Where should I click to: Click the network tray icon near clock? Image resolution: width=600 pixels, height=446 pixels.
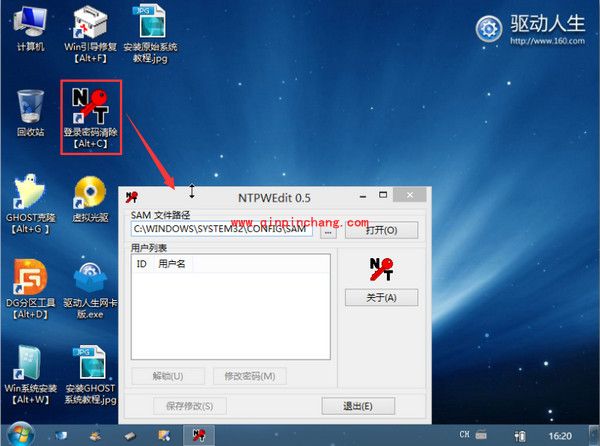click(x=520, y=436)
